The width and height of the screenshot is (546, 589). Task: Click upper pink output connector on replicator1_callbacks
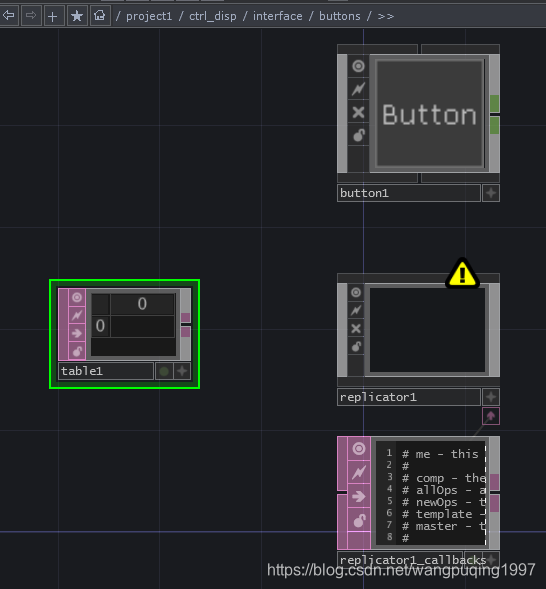495,482
